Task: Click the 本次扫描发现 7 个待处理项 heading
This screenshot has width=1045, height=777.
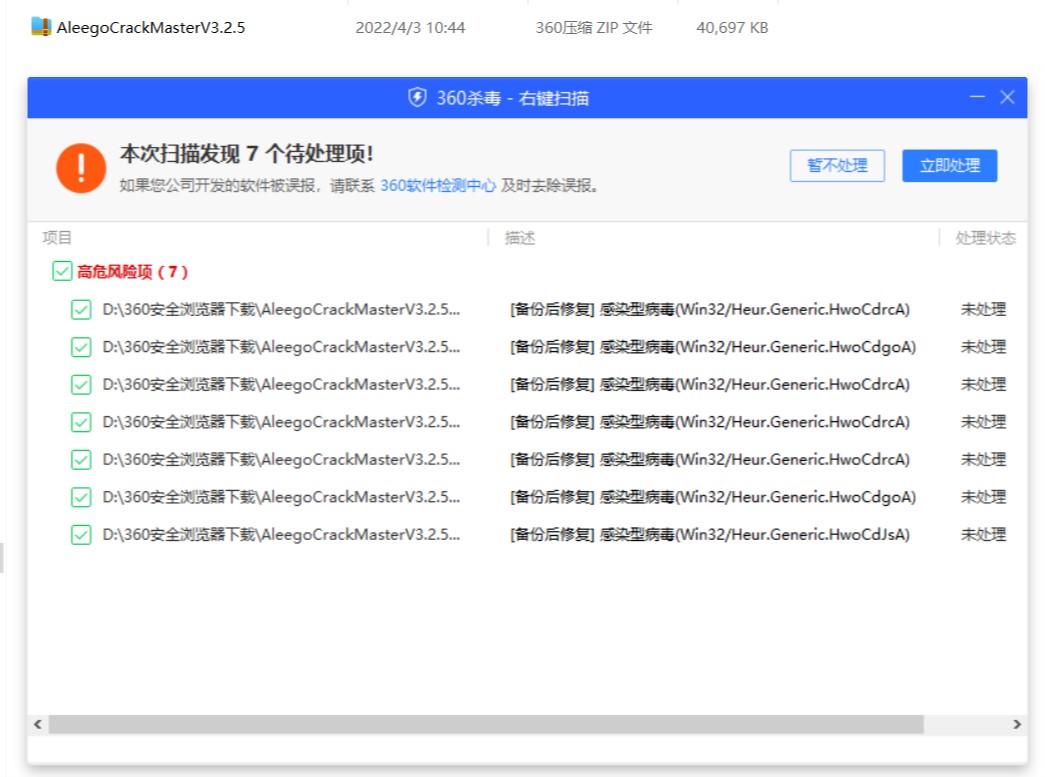Action: click(x=247, y=154)
